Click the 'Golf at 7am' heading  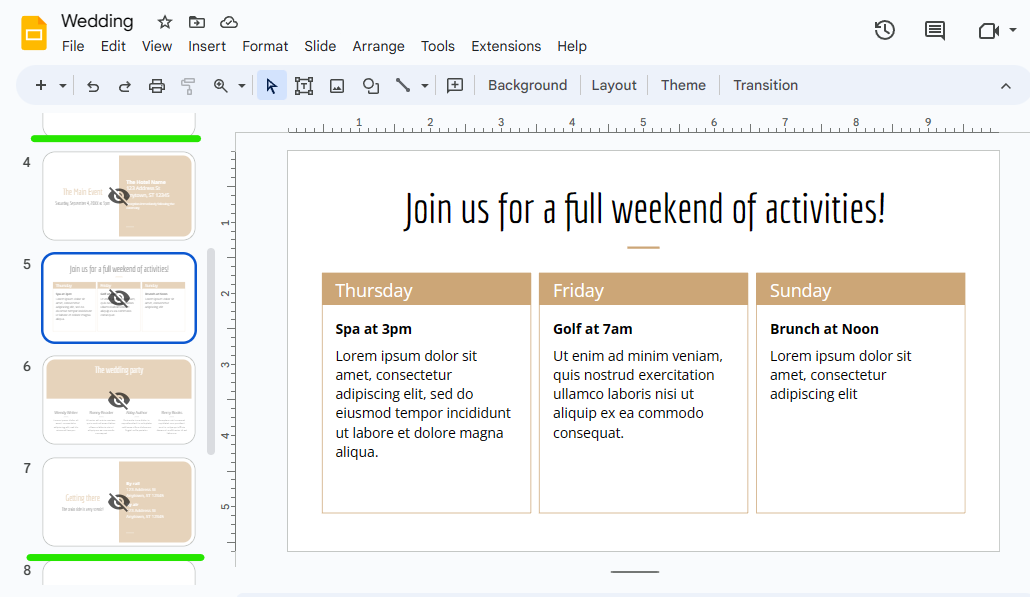(593, 329)
